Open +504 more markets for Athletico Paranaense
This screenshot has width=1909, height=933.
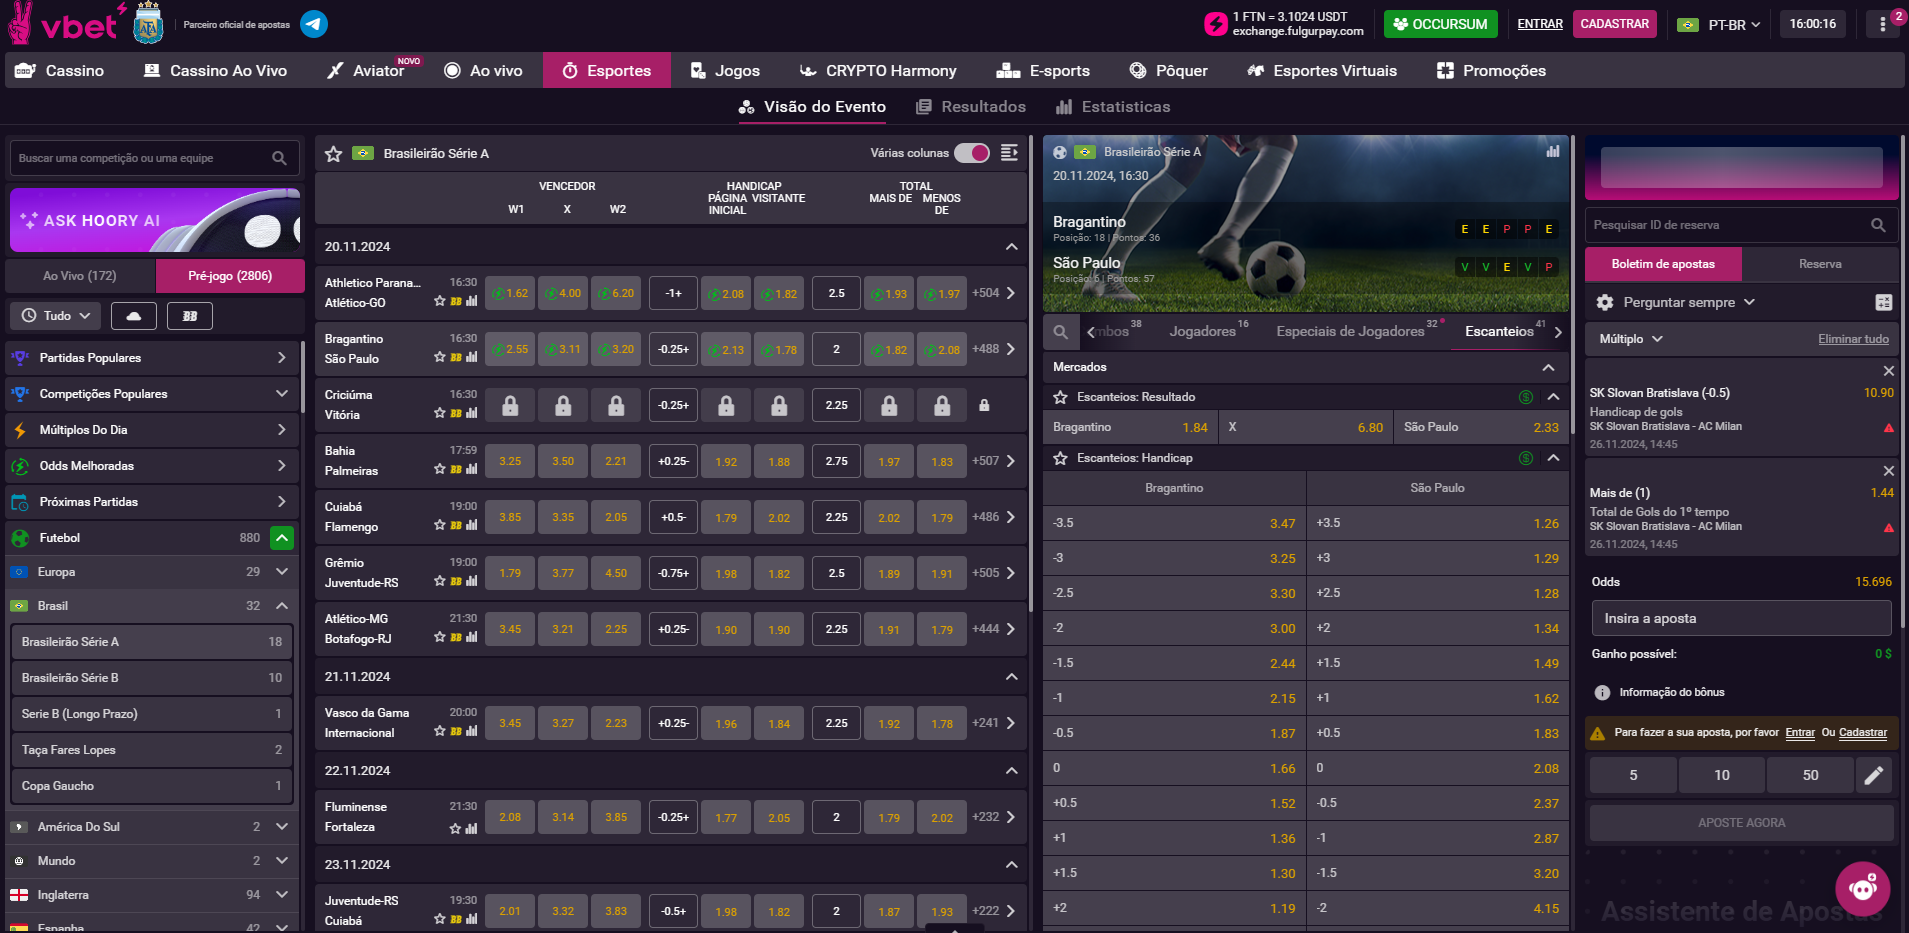pyautogui.click(x=993, y=293)
